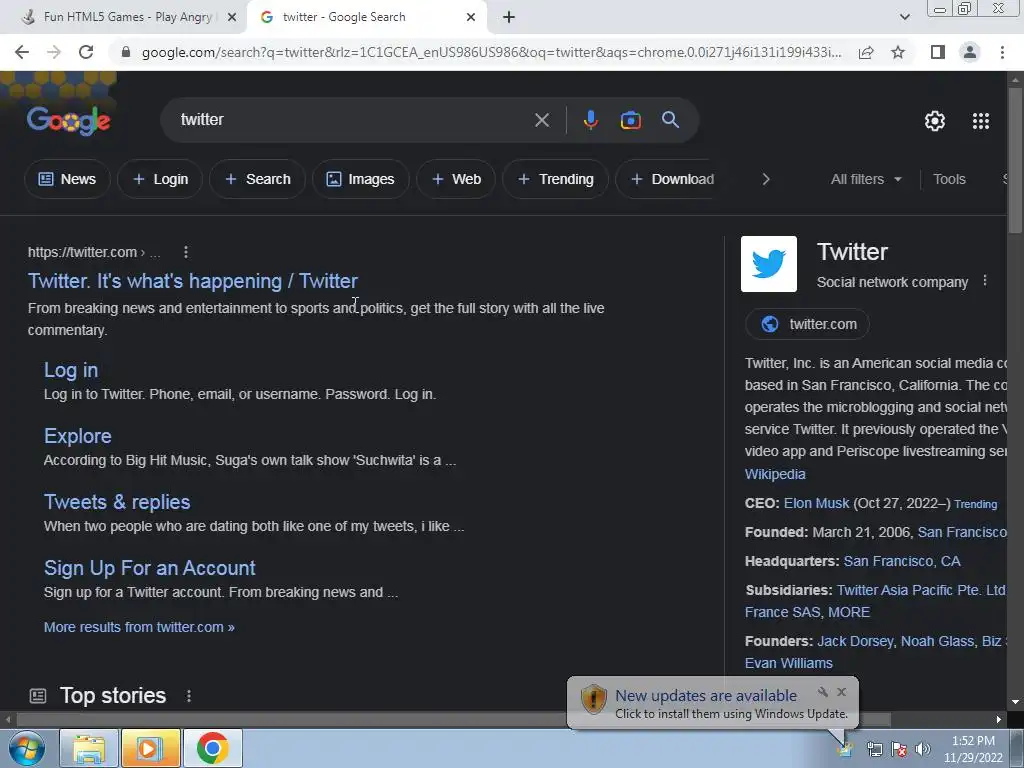Image resolution: width=1024 pixels, height=768 pixels.
Task: Open options dots next to Top stories
Action: click(x=189, y=696)
